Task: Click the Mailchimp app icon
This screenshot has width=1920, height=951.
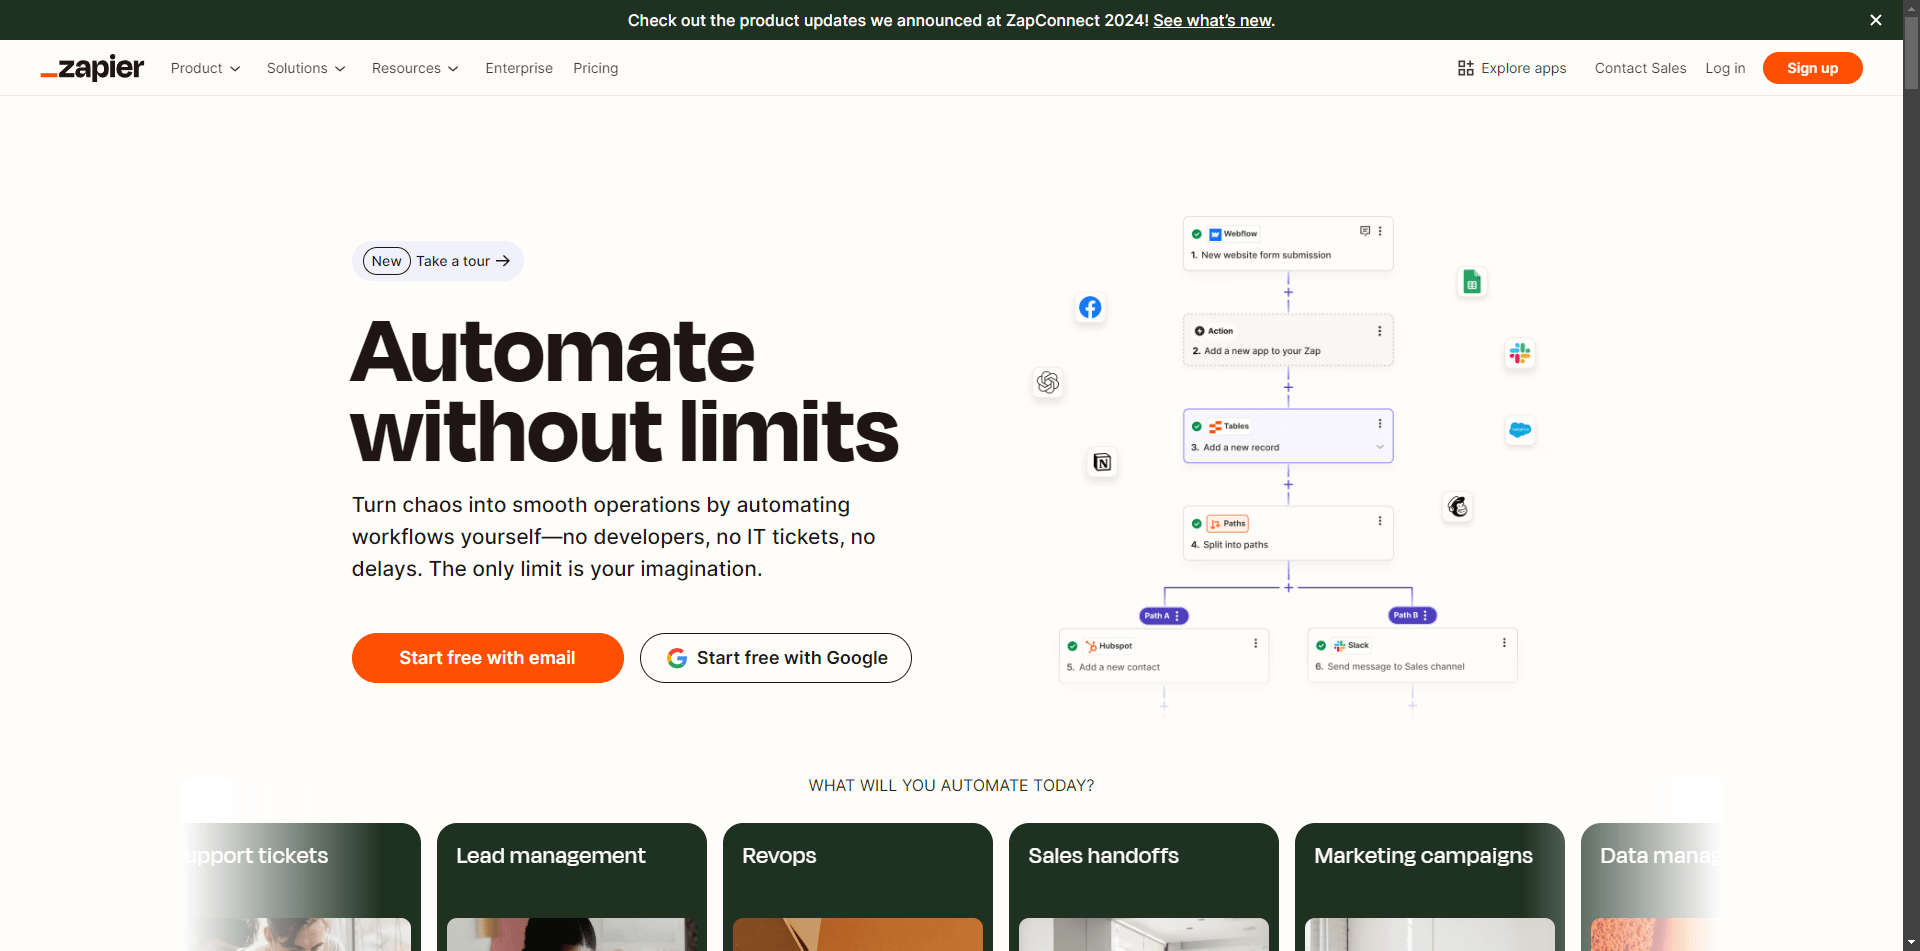Action: 1458,507
